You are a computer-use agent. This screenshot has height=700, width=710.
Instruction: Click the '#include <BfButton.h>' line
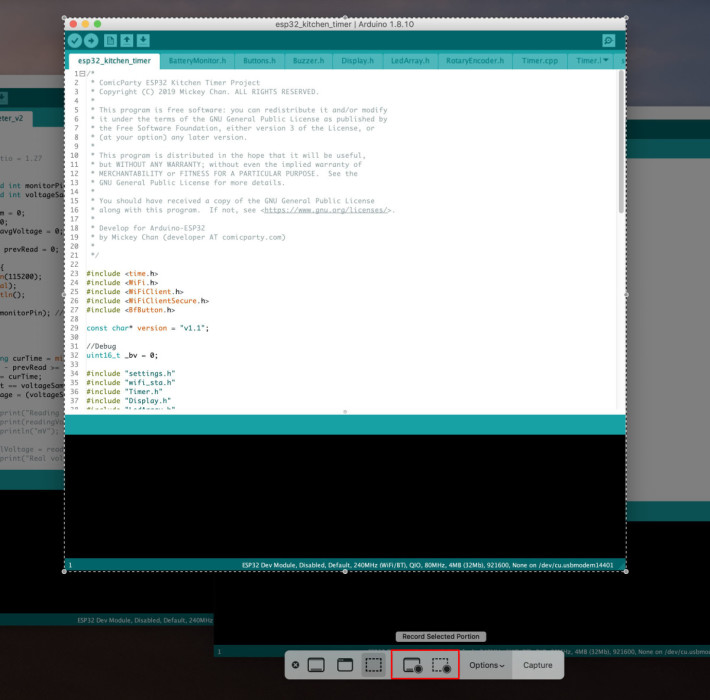[130, 310]
